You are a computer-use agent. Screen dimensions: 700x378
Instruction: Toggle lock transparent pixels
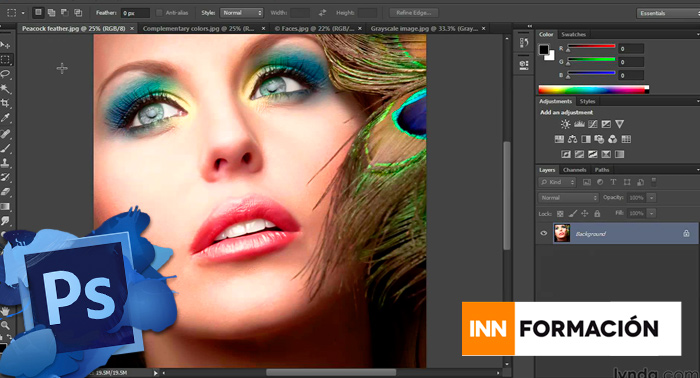click(x=560, y=214)
